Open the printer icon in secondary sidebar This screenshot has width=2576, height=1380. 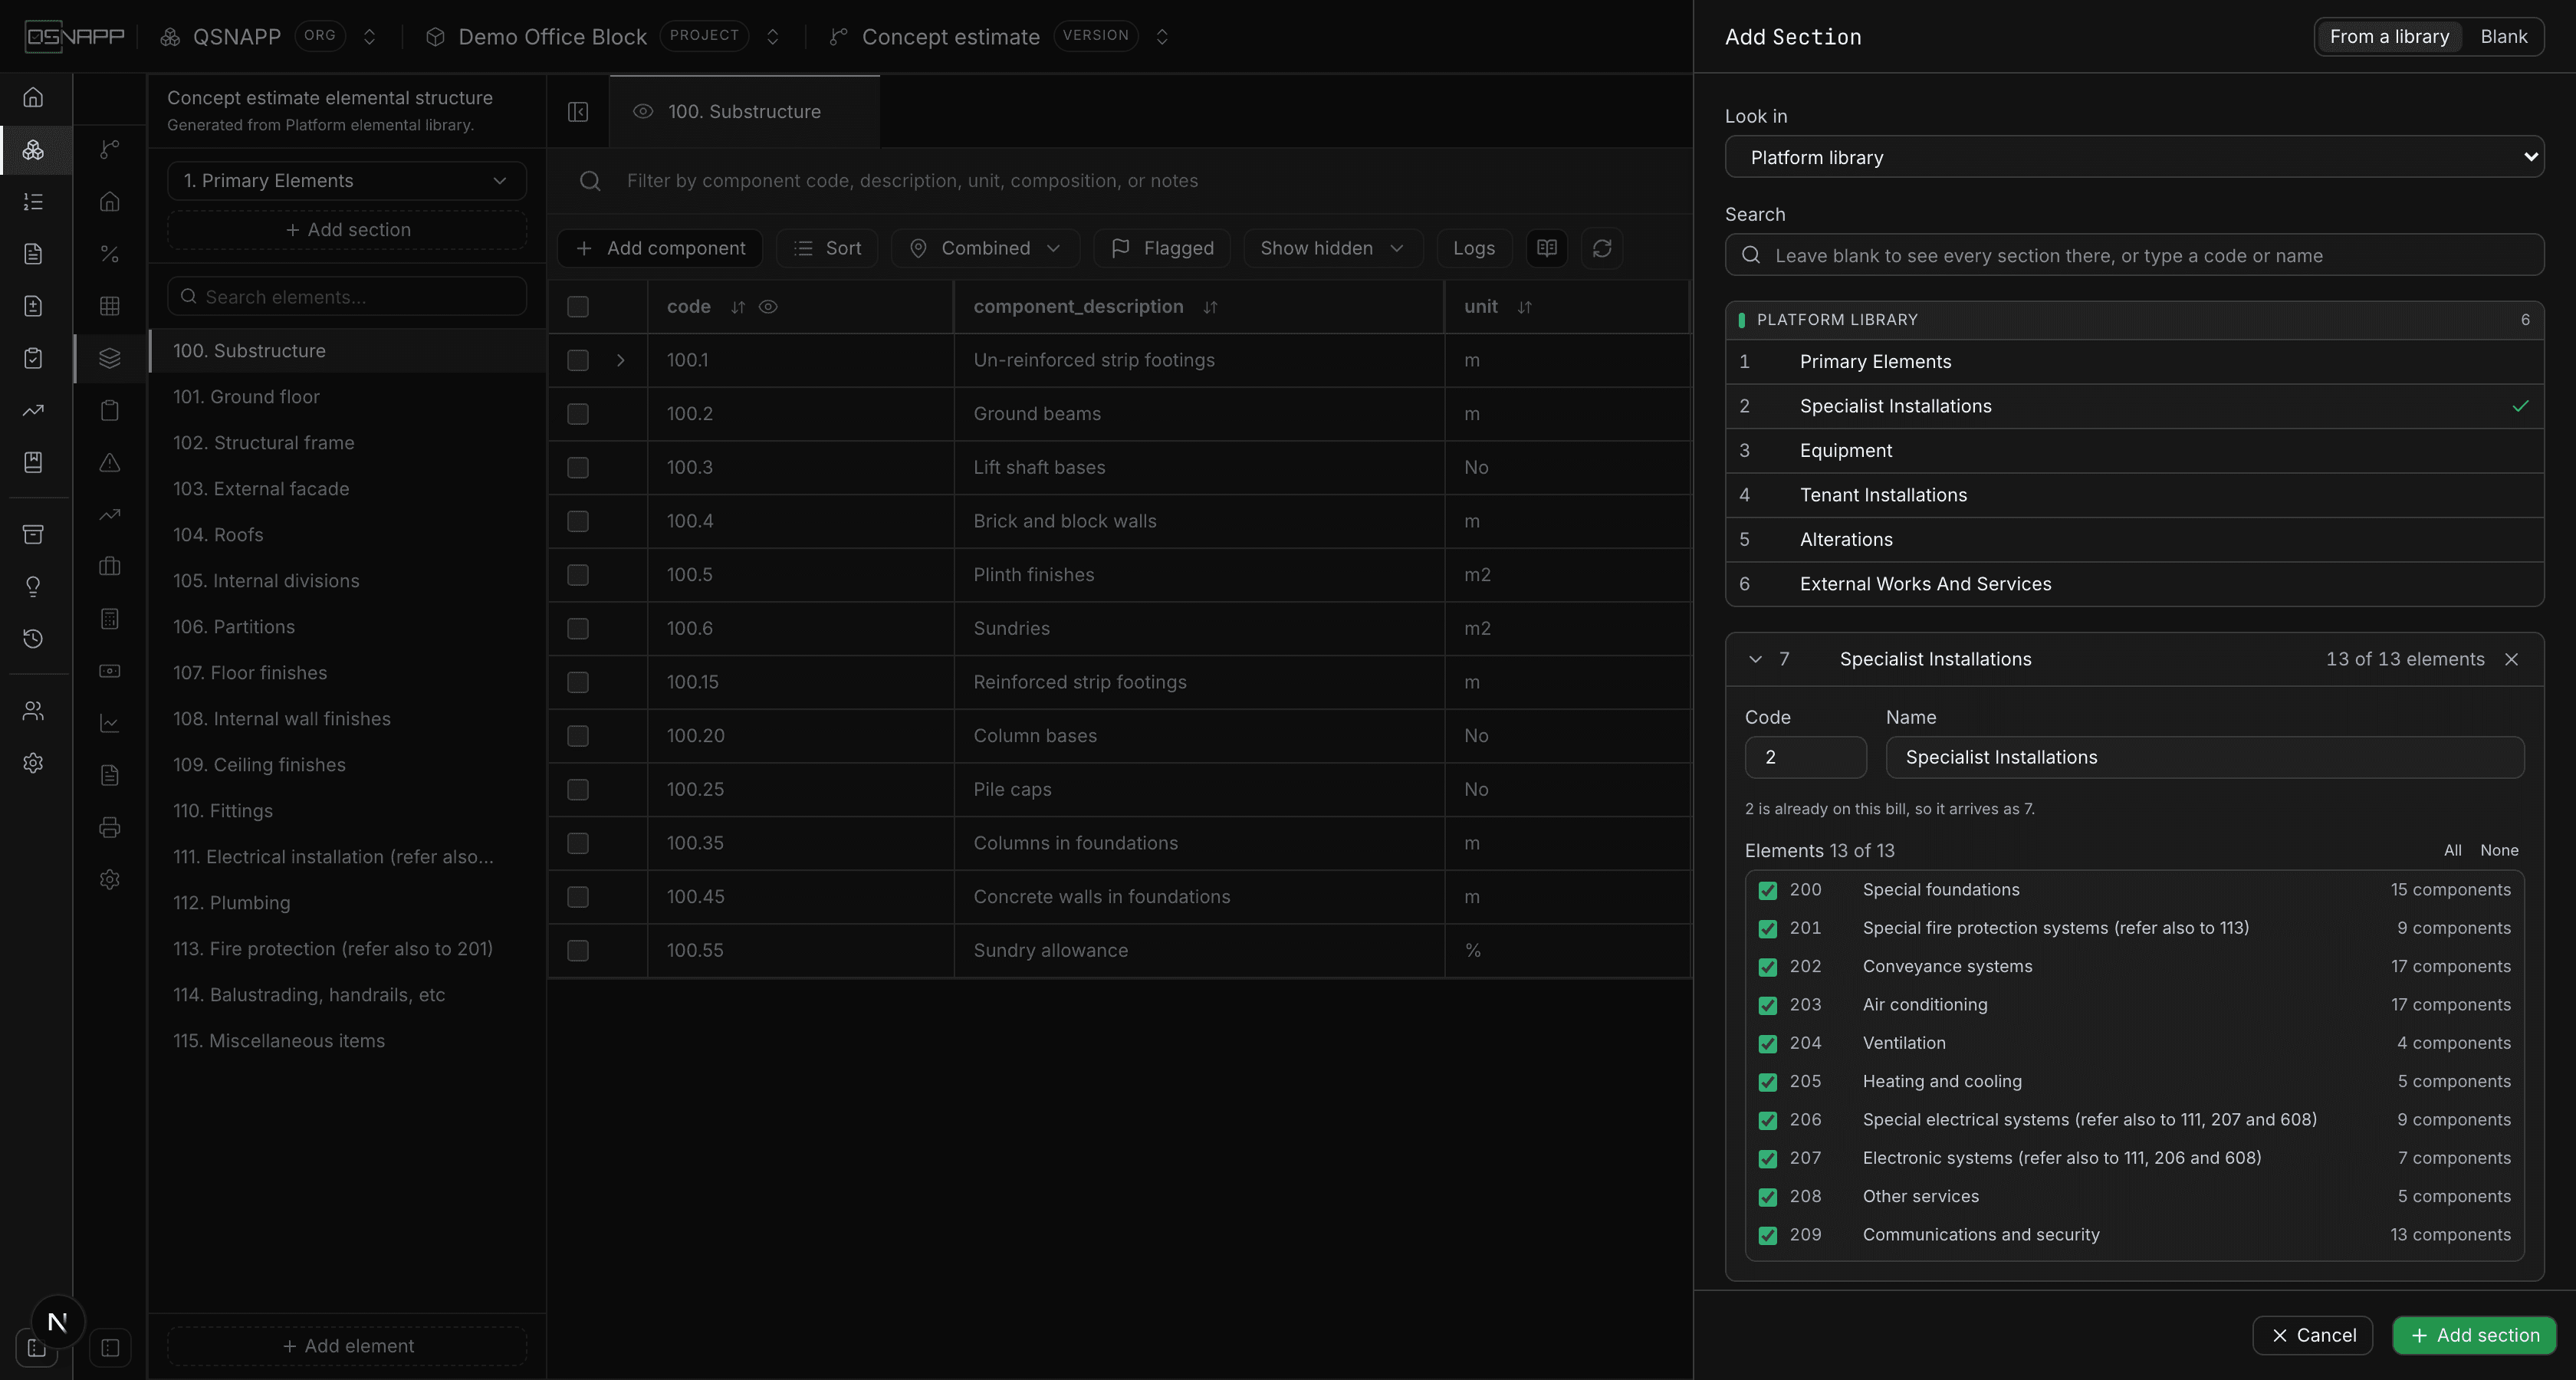coord(110,827)
